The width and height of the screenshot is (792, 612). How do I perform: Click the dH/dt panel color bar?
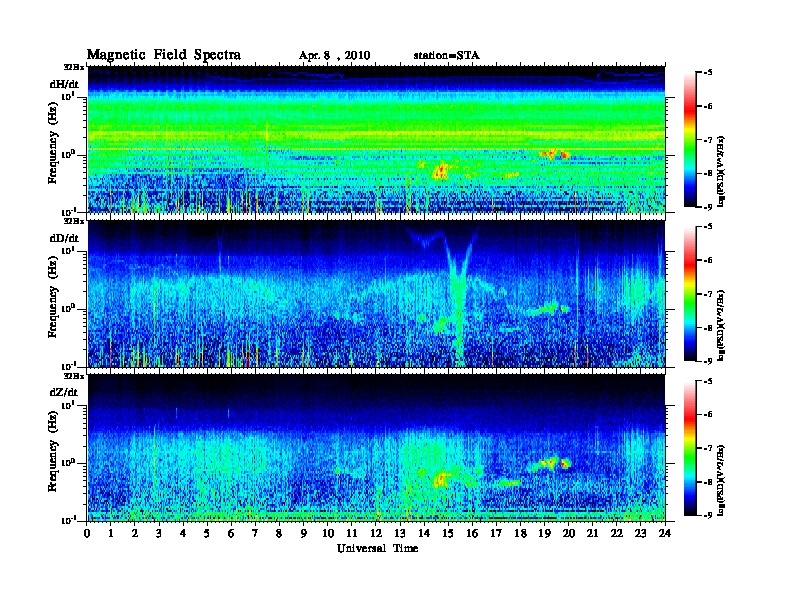690,139
